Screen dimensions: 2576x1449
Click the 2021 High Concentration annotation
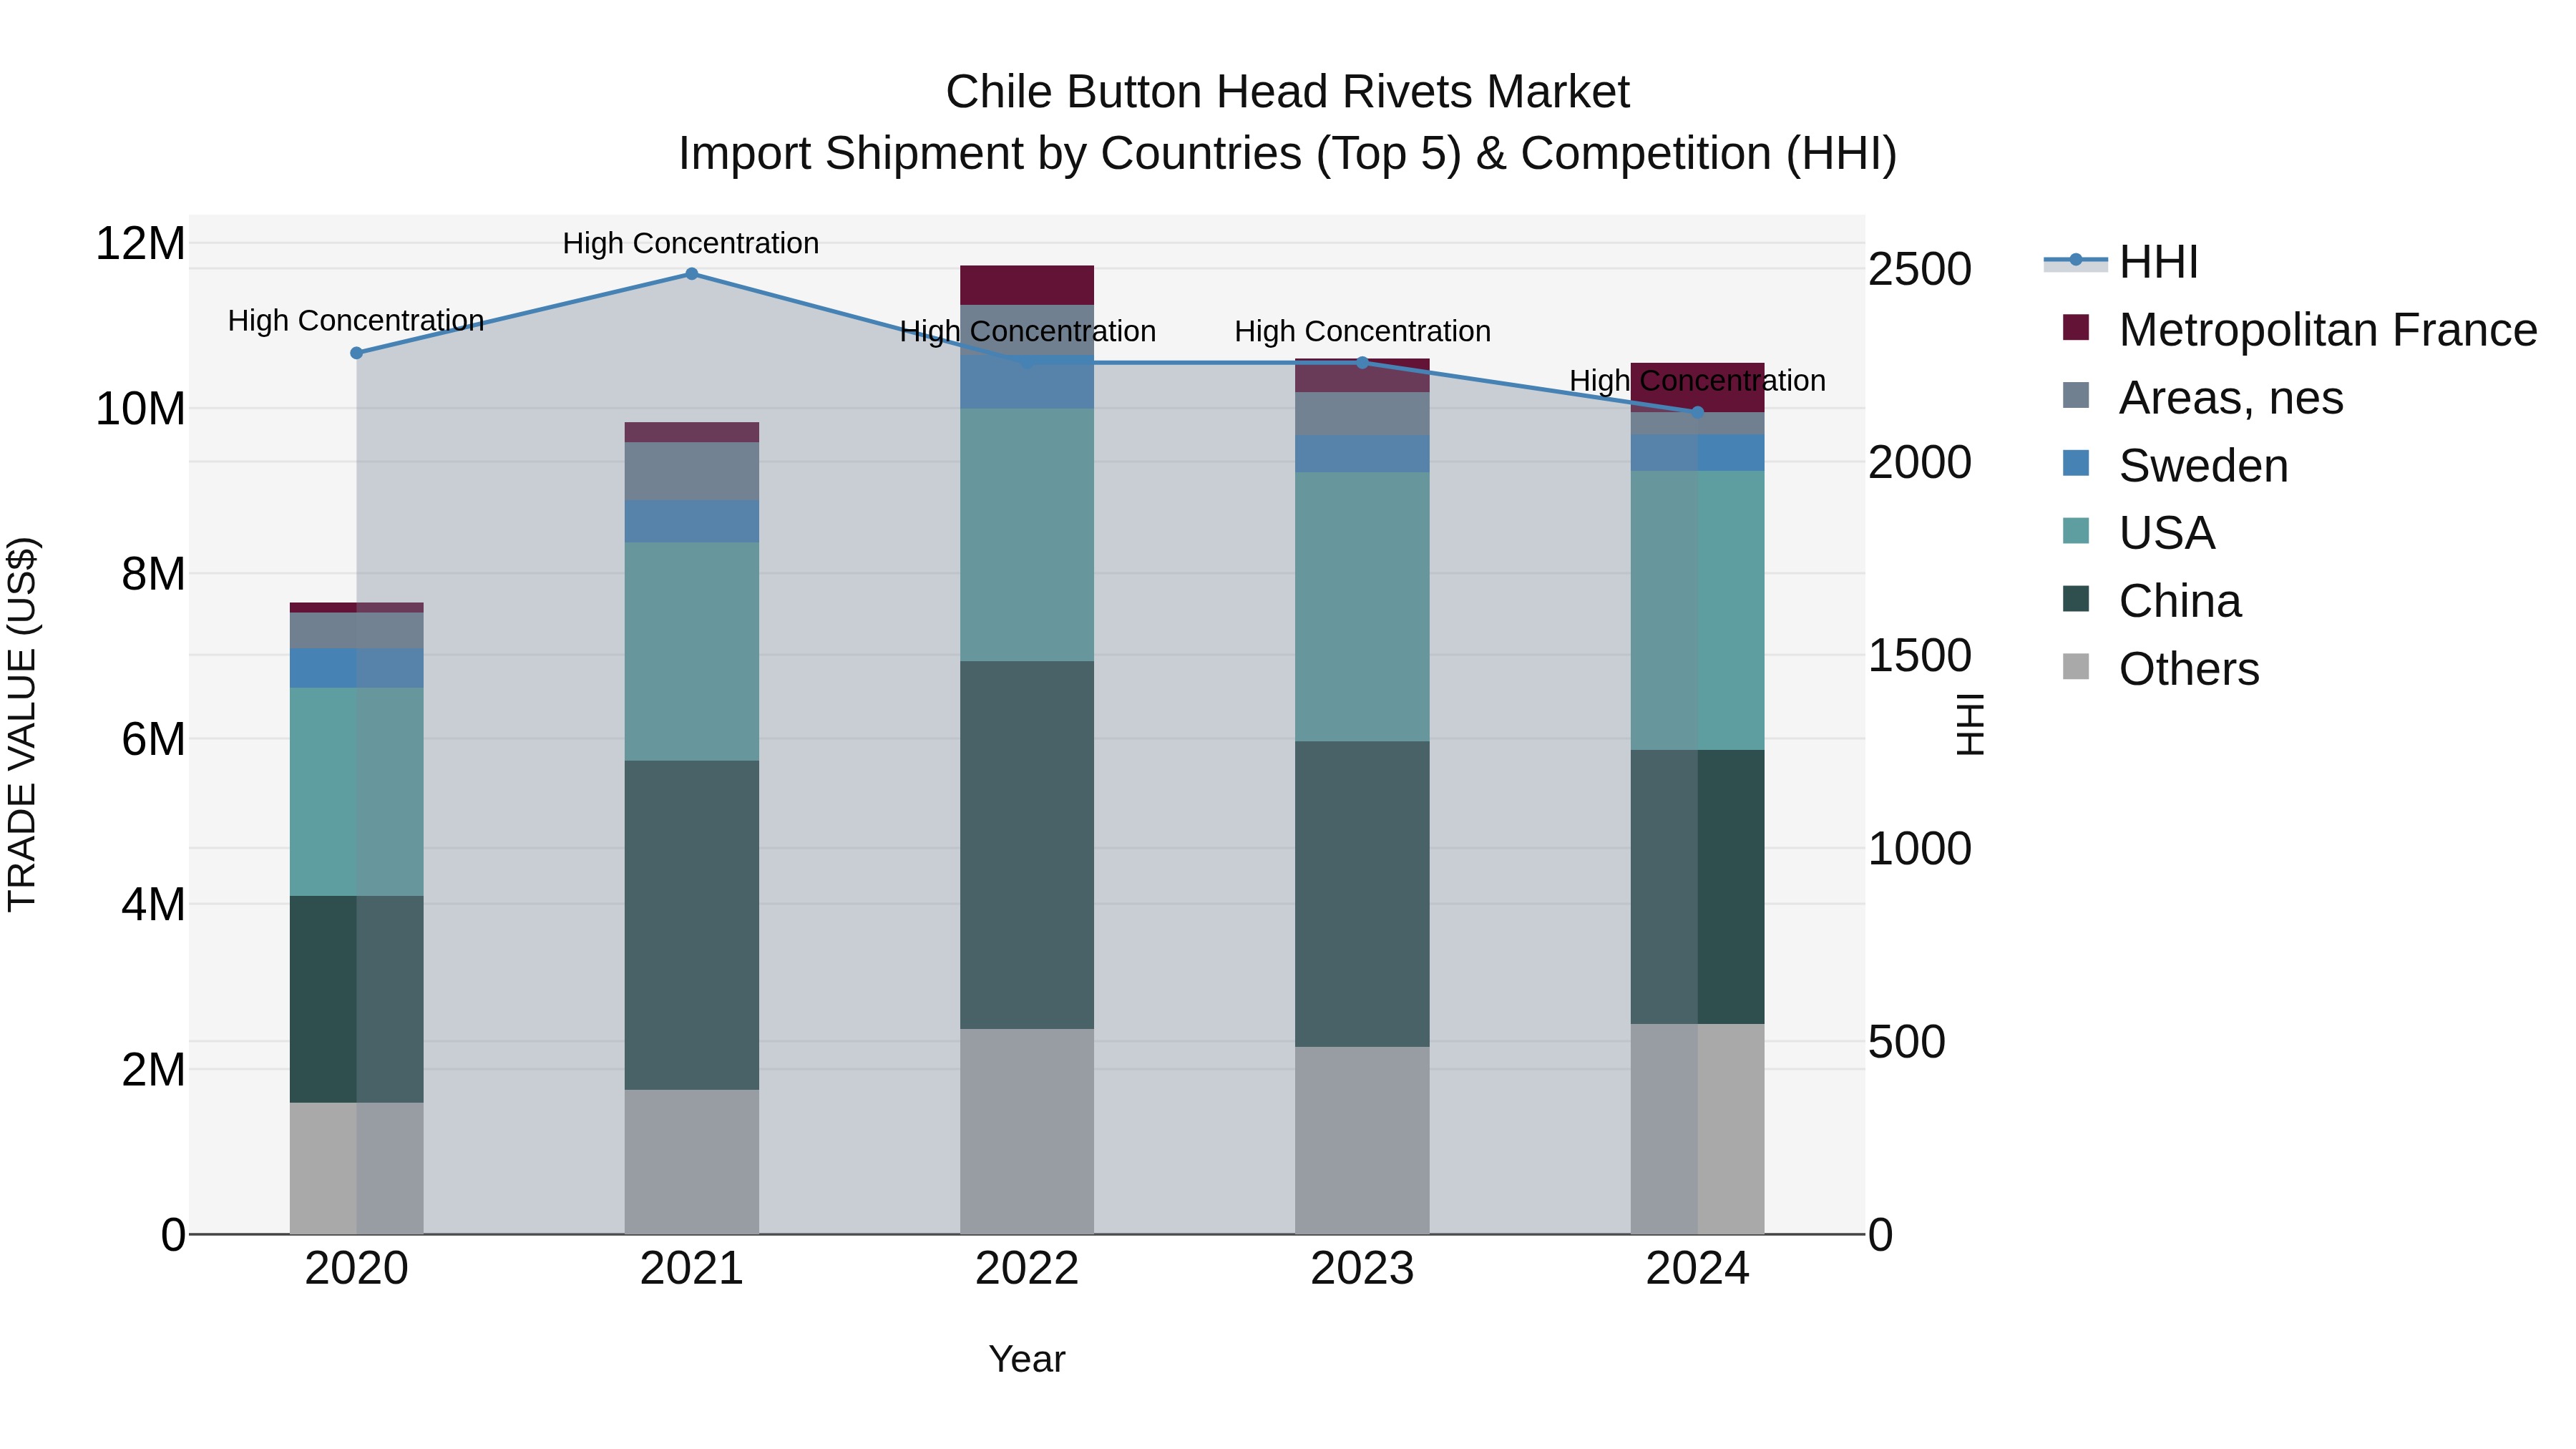click(x=691, y=243)
